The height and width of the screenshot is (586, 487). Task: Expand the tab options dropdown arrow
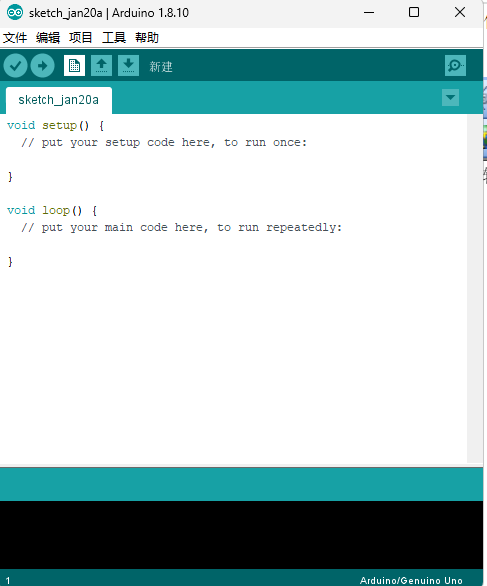pos(450,98)
